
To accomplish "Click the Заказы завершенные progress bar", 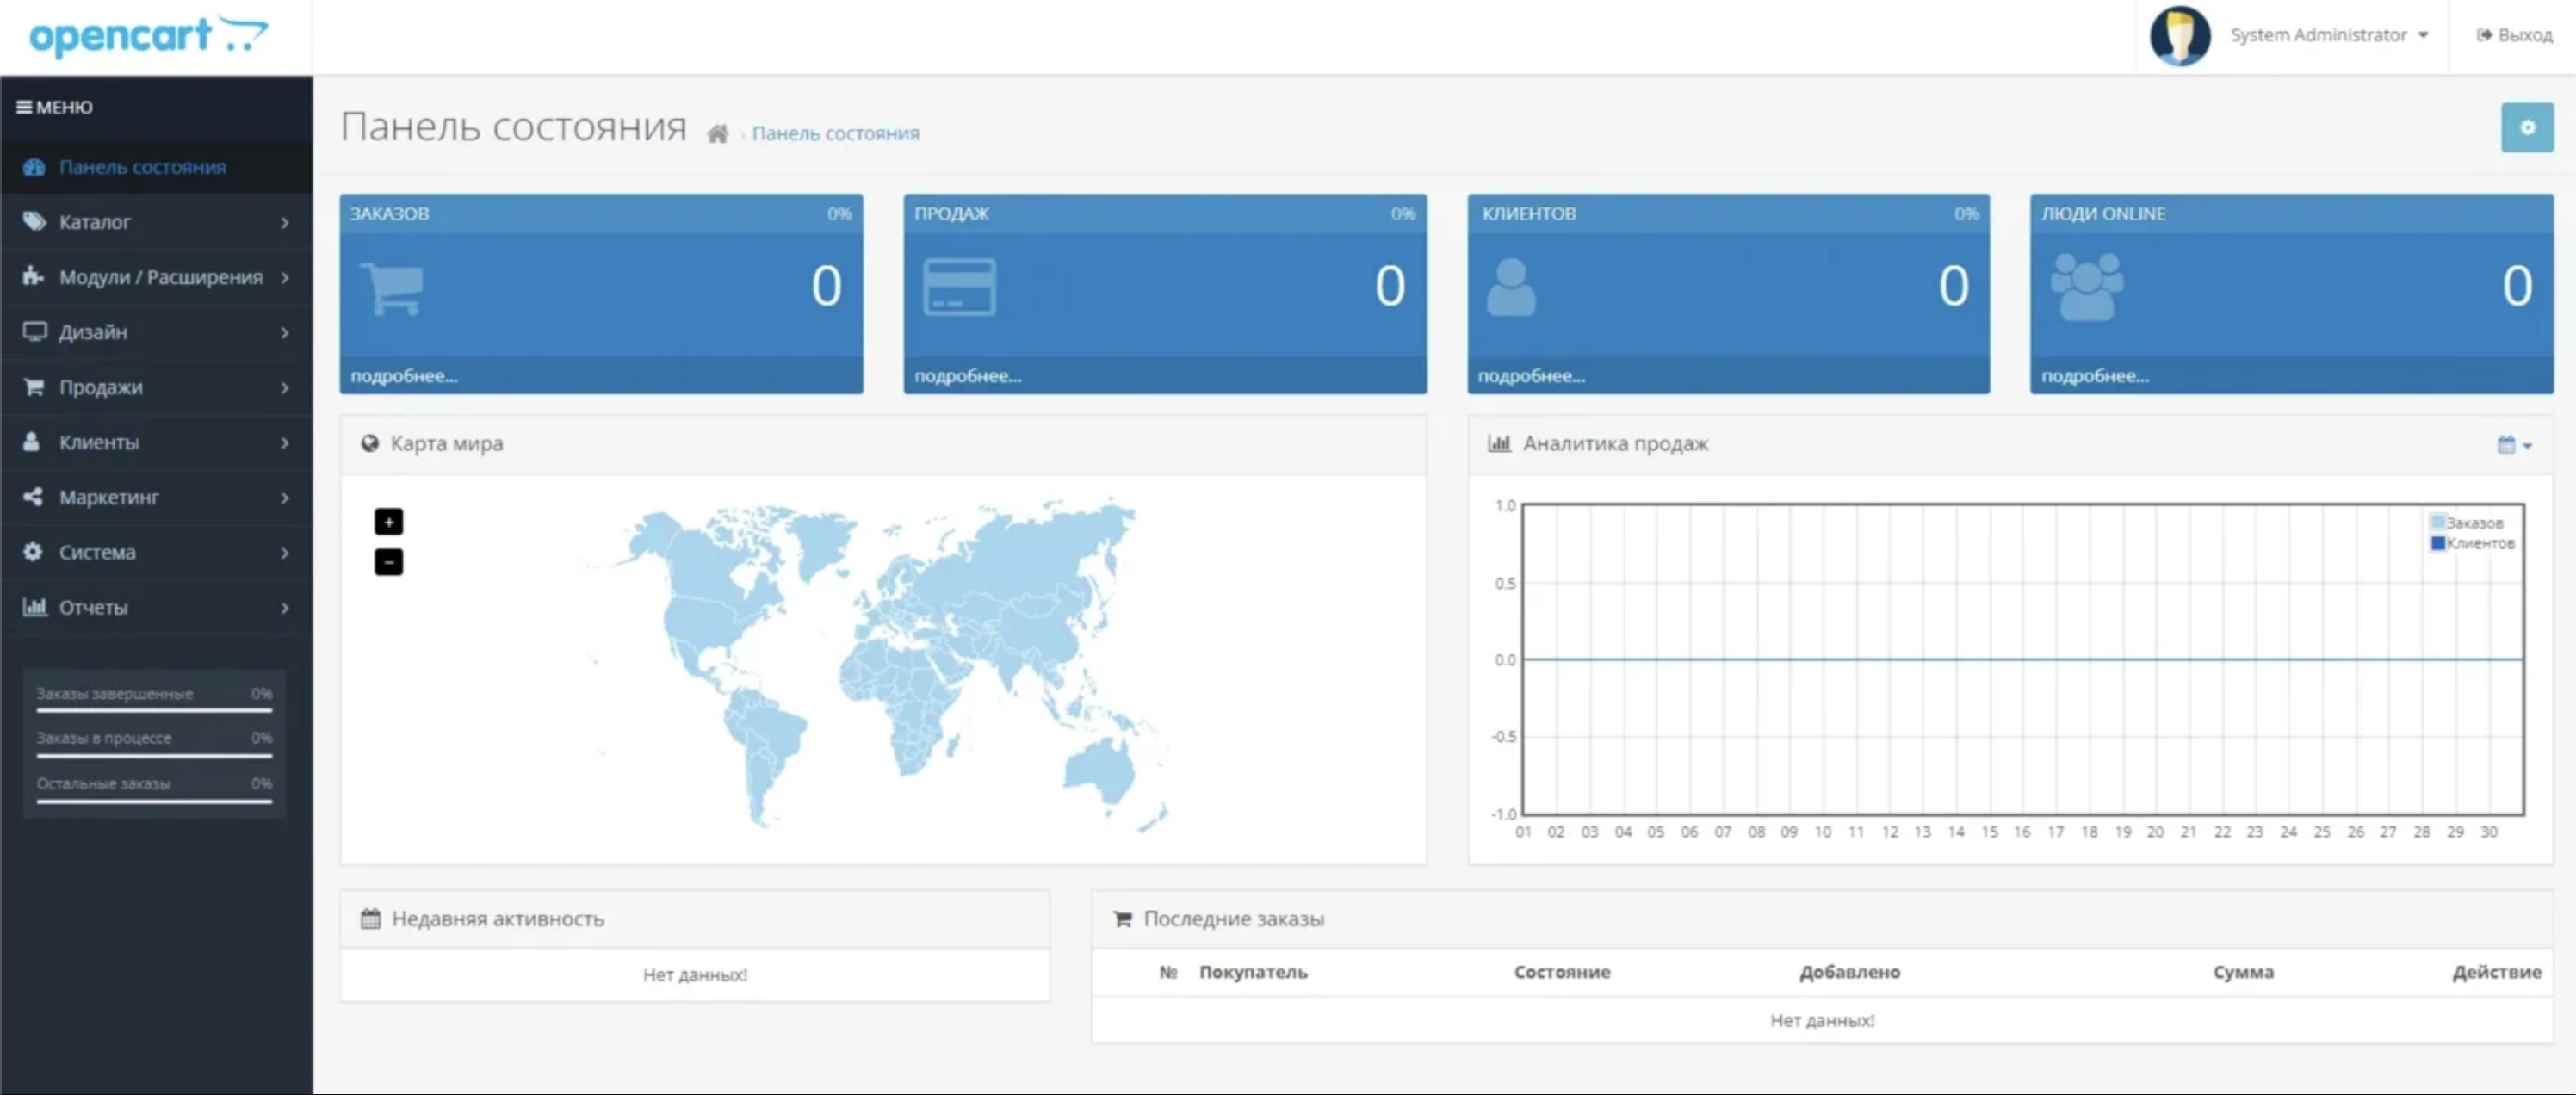I will click(x=154, y=710).
